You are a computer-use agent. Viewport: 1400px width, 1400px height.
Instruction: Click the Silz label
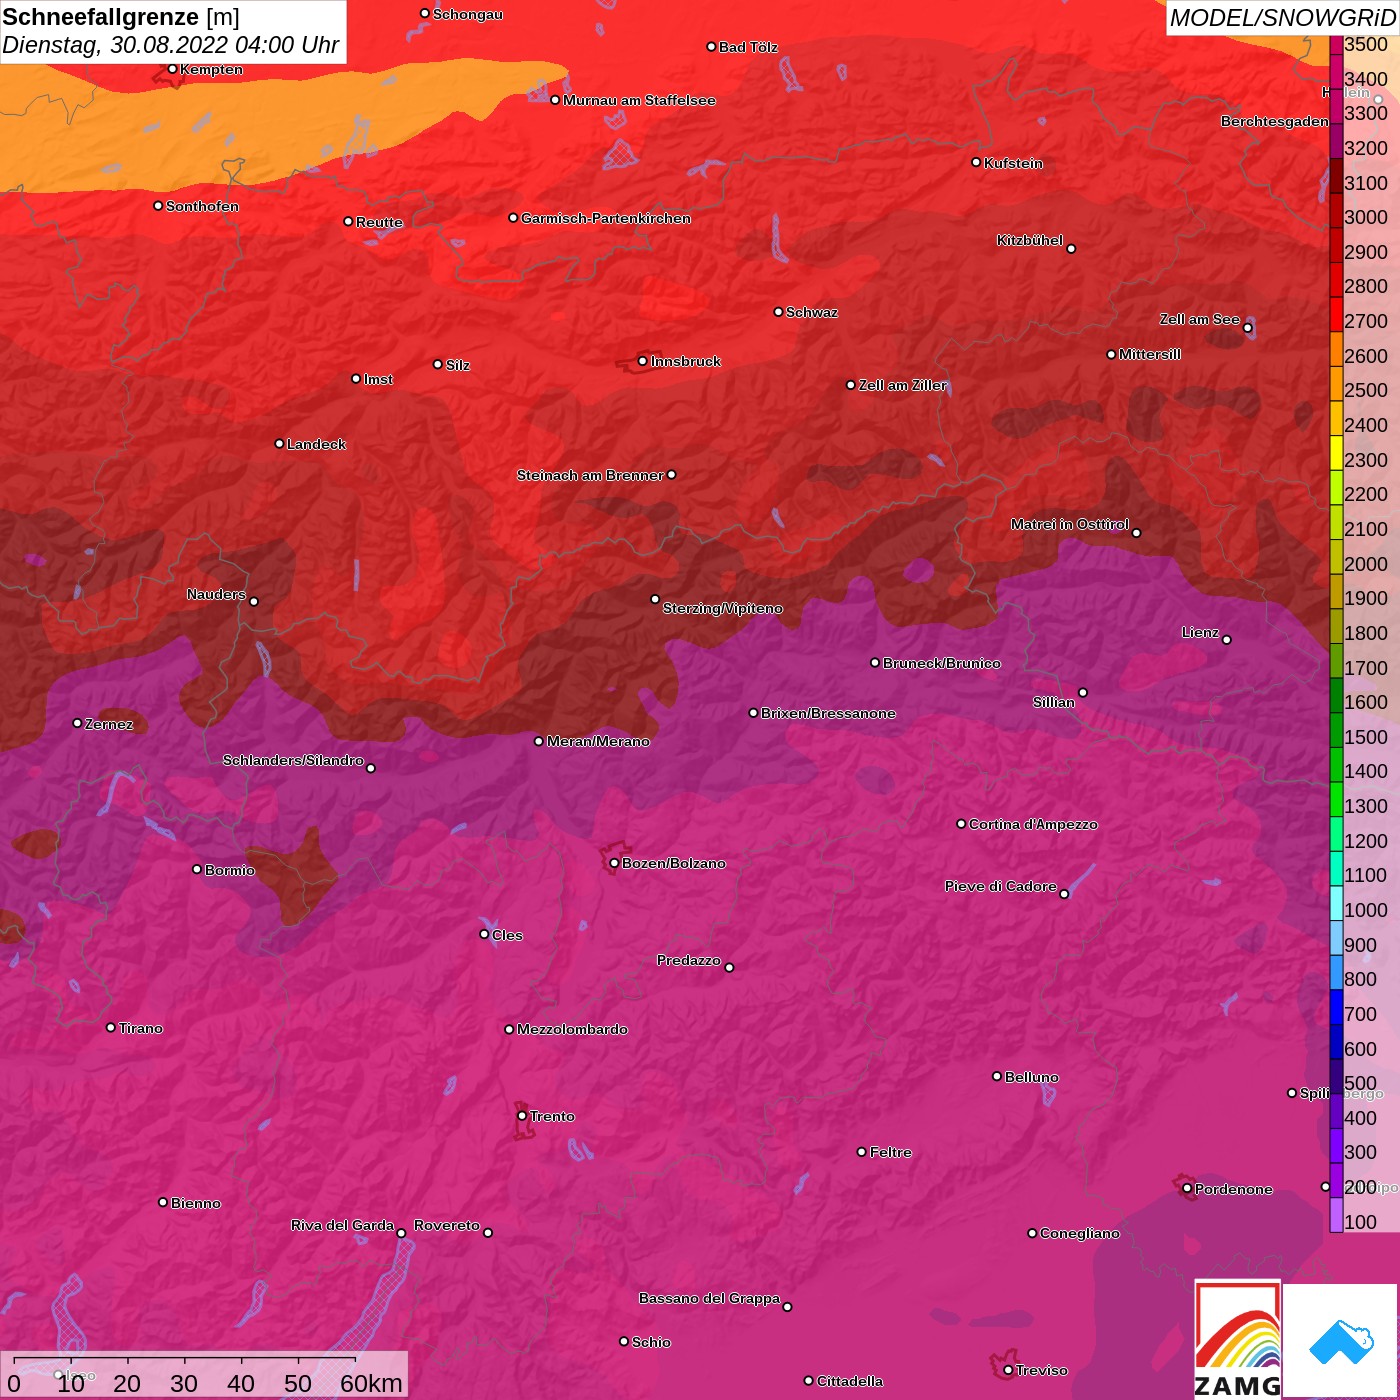[457, 365]
